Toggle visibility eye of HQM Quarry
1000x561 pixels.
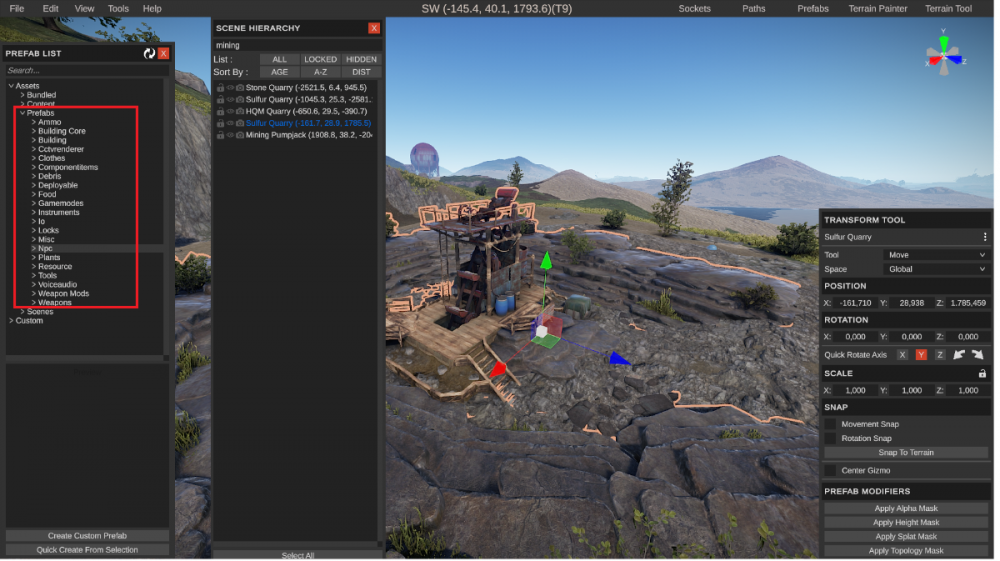click(230, 111)
